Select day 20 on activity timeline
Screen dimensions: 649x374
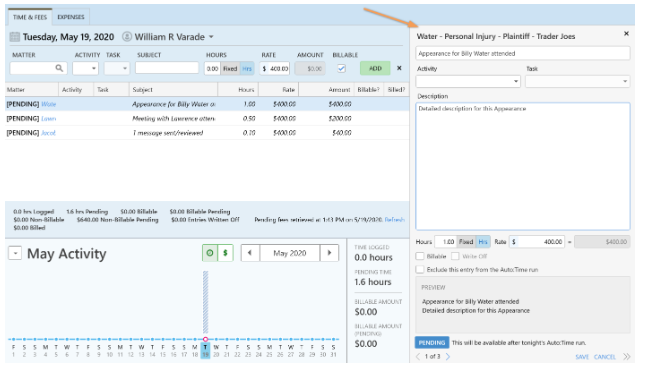(x=216, y=350)
